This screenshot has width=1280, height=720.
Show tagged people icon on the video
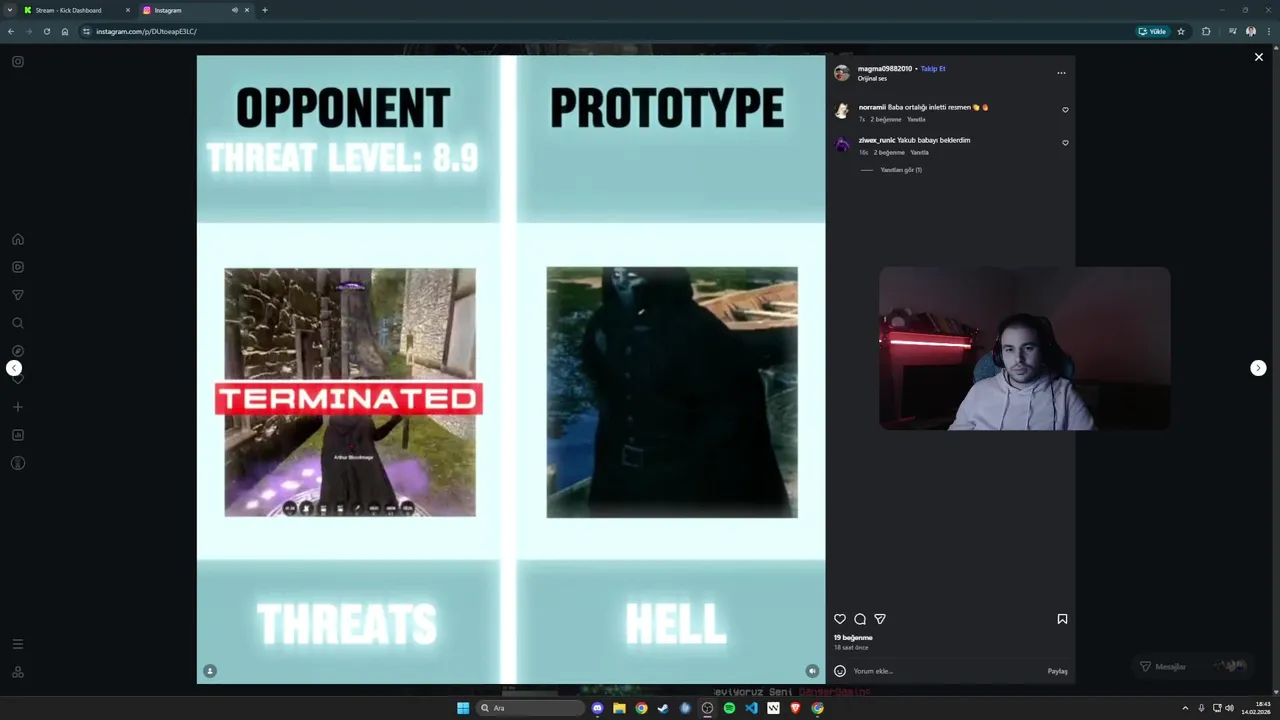[x=210, y=671]
